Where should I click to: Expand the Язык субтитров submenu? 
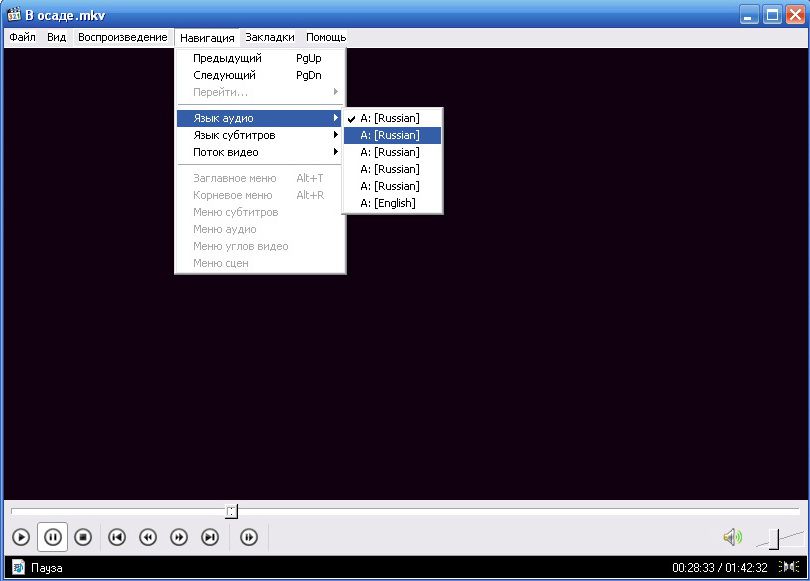pos(260,135)
